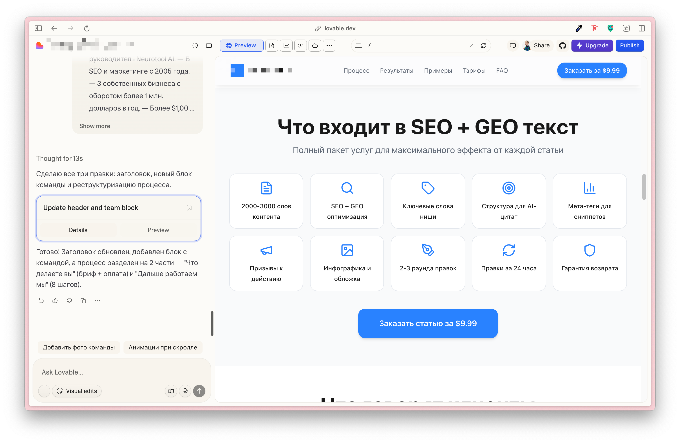This screenshot has width=680, height=443.
Task: Select the 'Анимации при скролле' suggestion
Action: [163, 347]
